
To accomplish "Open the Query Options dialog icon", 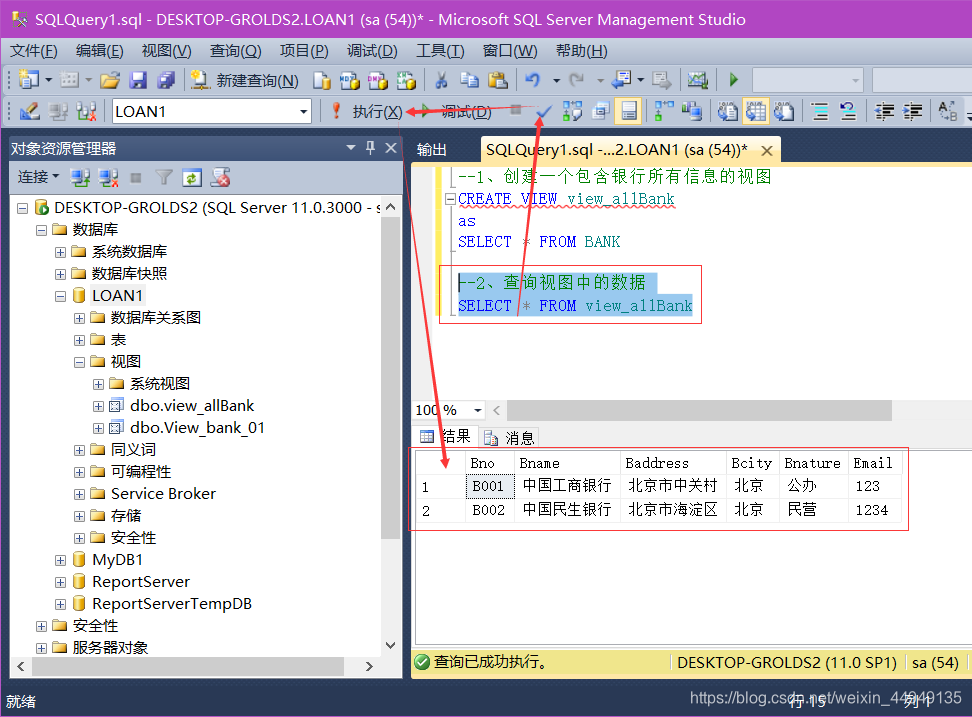I will [600, 112].
